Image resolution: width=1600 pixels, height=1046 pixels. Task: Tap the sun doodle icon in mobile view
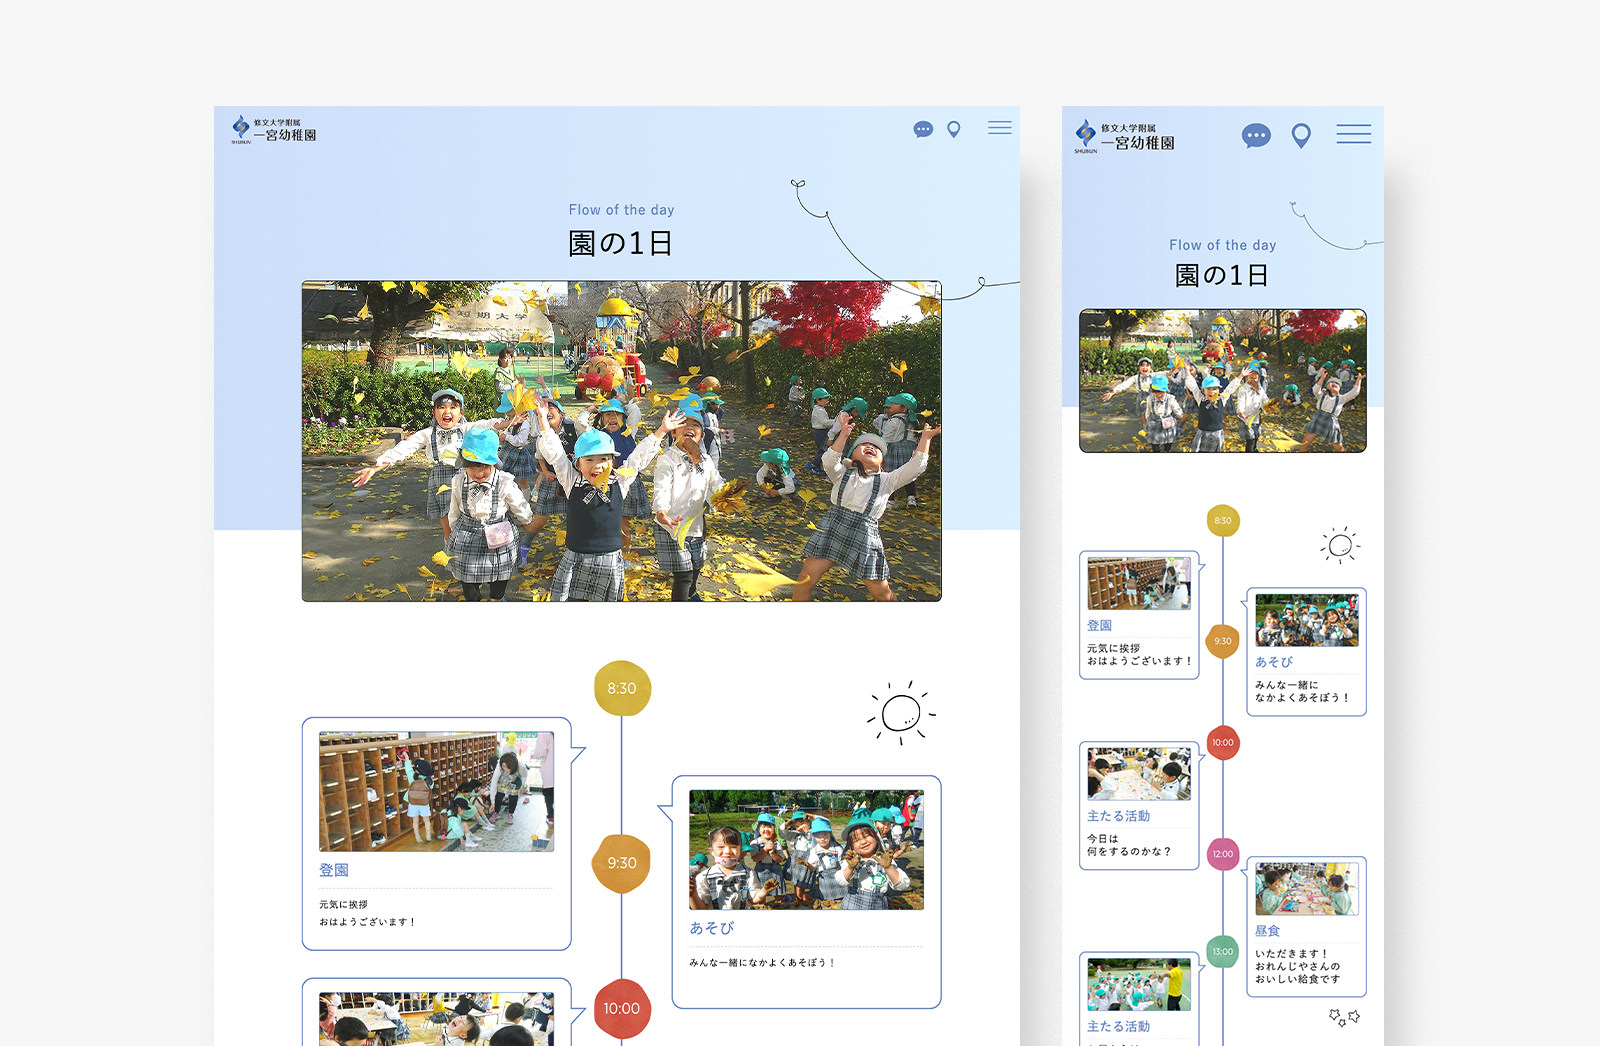pos(1340,545)
